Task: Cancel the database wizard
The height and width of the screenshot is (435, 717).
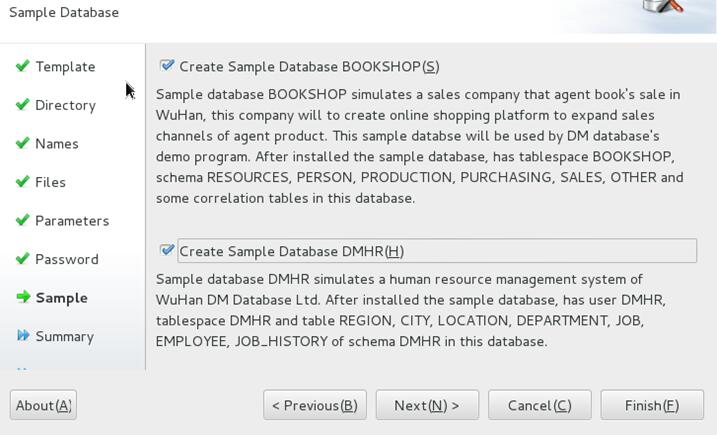Action: 540,405
